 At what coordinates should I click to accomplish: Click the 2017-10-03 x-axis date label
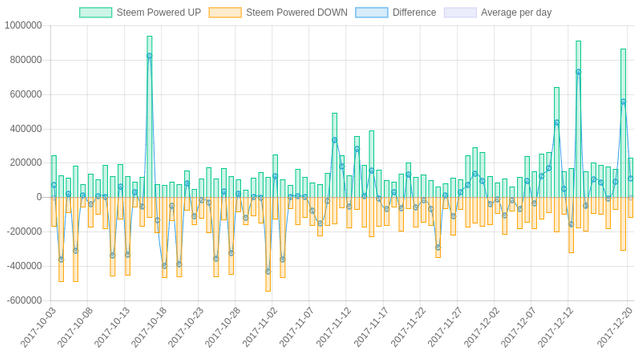tap(38, 328)
